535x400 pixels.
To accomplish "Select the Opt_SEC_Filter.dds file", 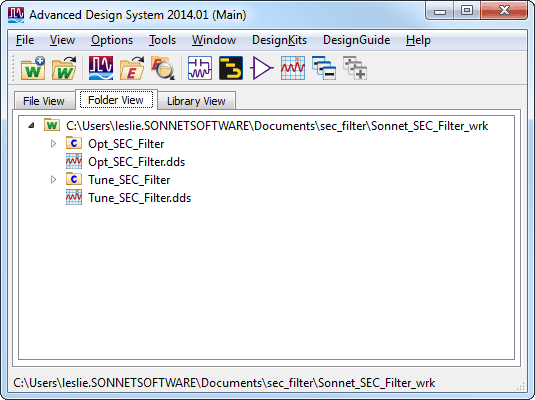I will [136, 162].
